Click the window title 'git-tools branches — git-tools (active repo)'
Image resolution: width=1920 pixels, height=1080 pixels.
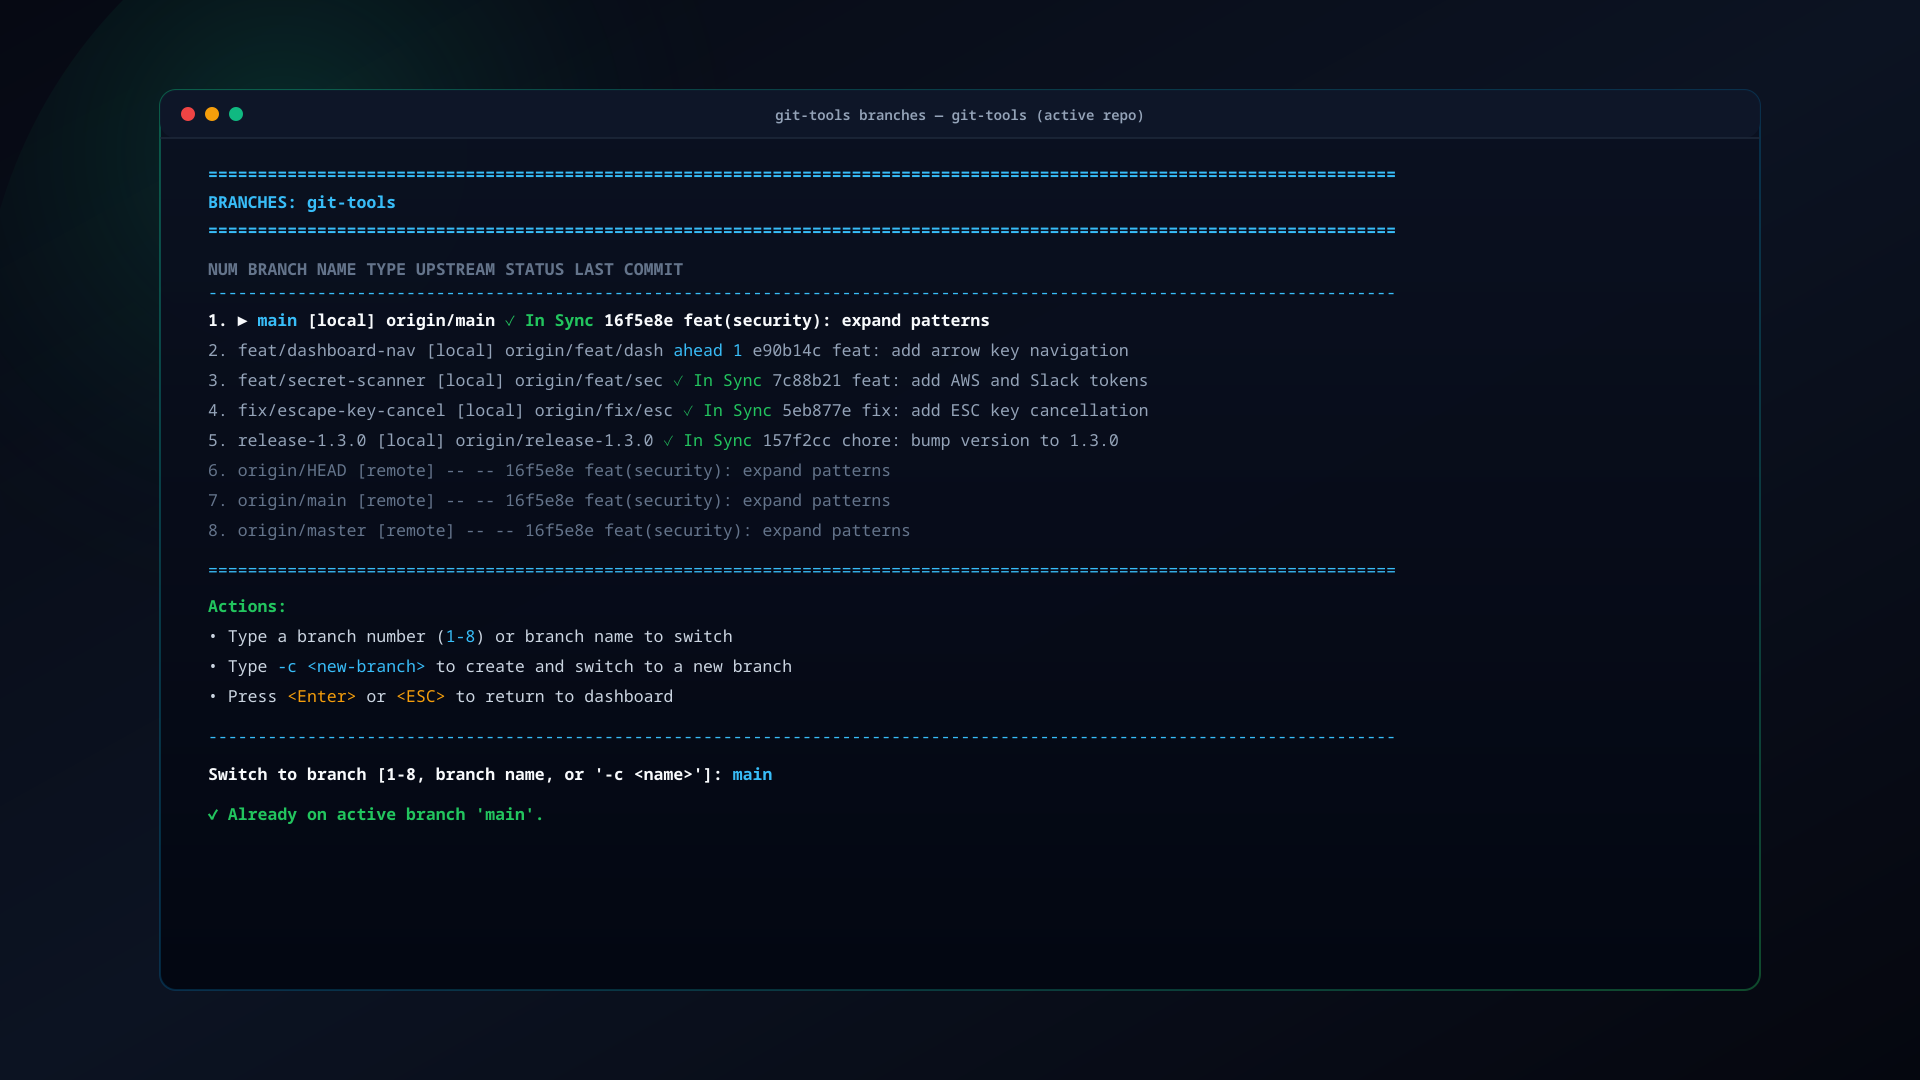(959, 115)
